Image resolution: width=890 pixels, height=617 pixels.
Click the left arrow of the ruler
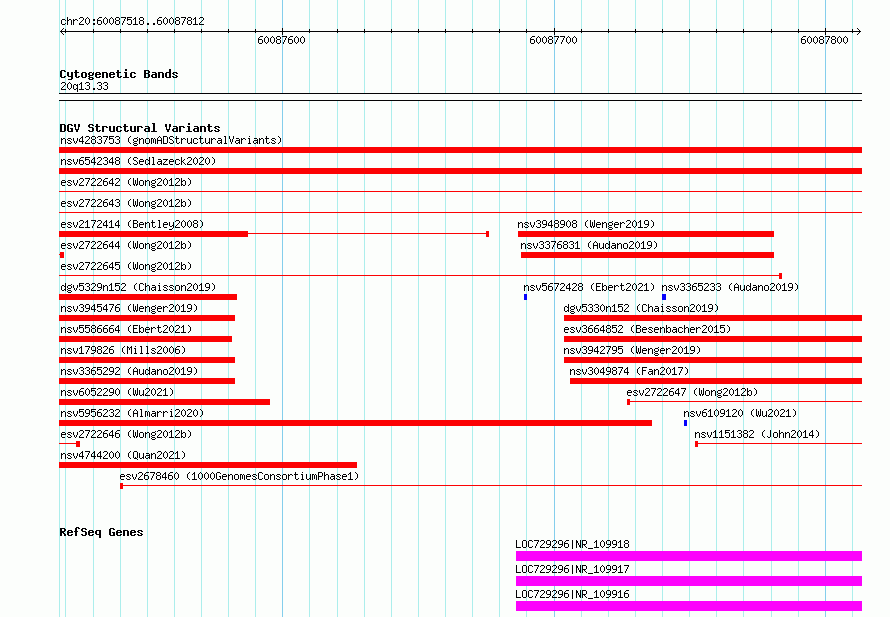[x=62, y=31]
